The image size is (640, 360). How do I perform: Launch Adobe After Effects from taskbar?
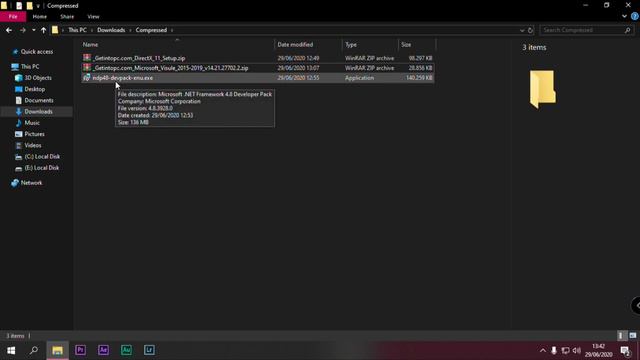coord(103,350)
